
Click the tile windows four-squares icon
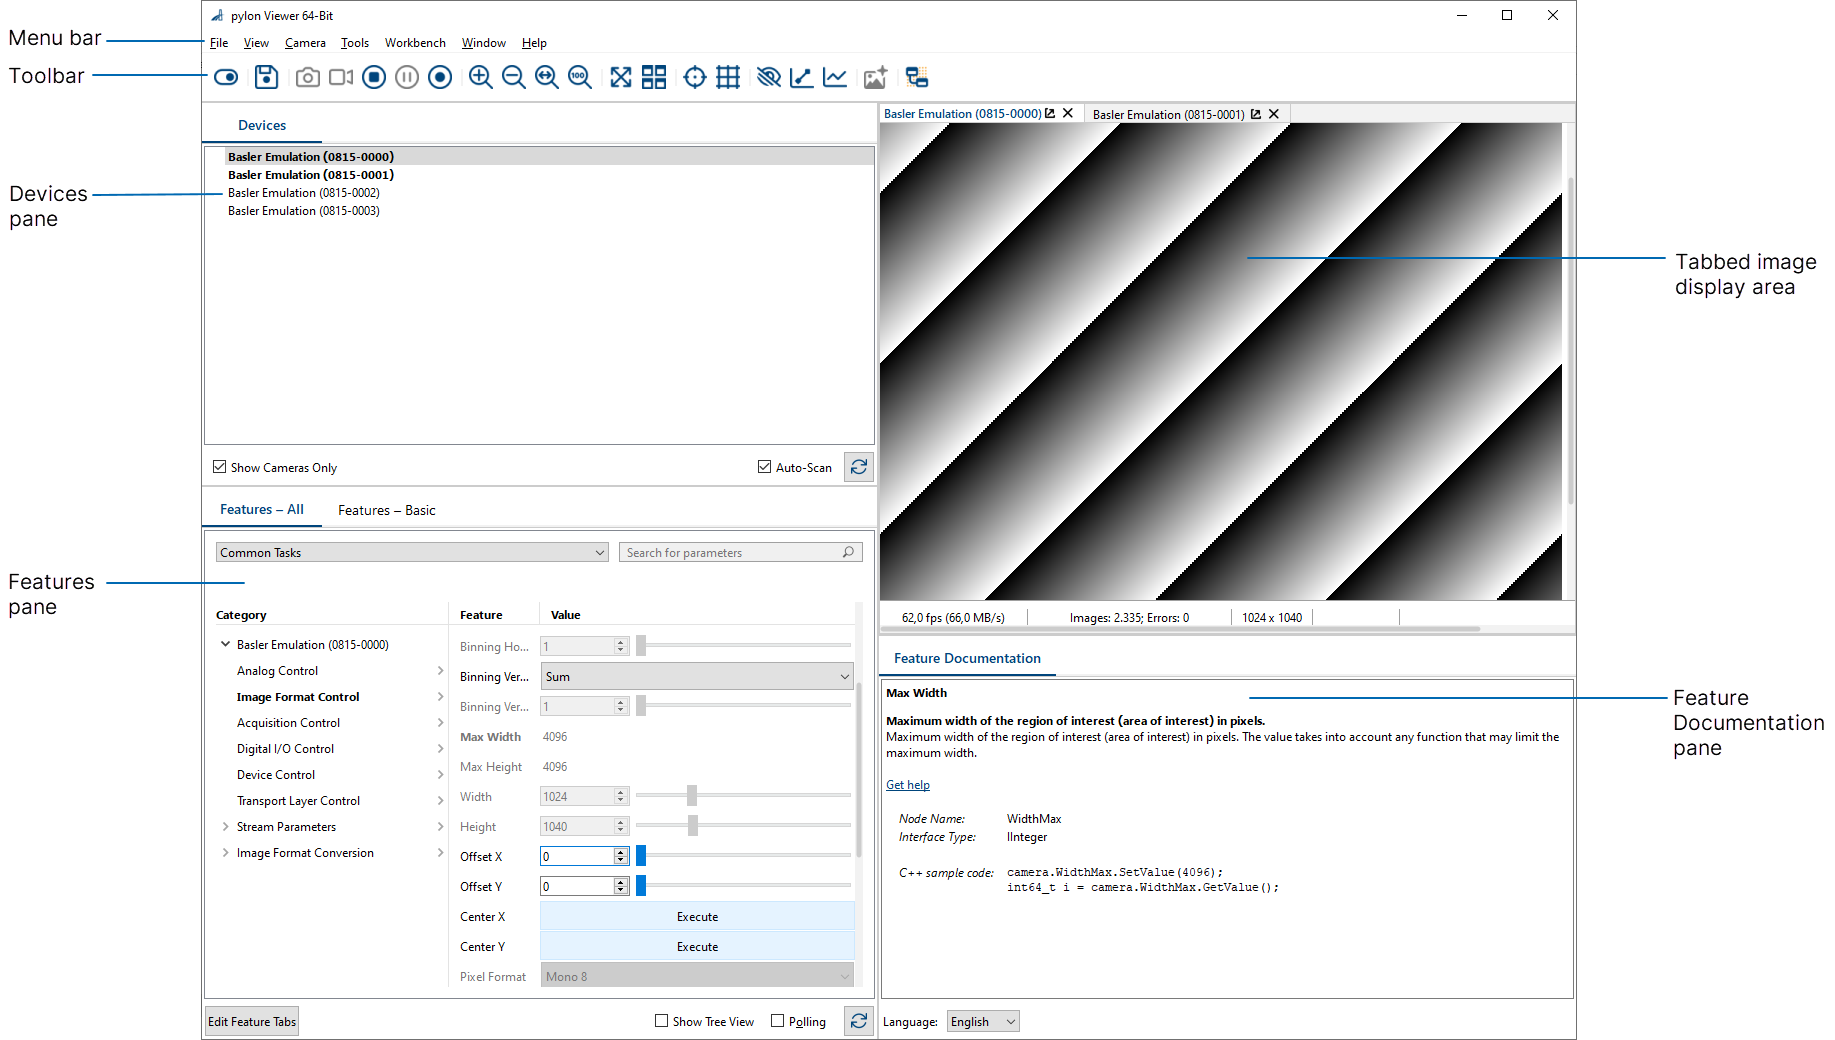(654, 77)
